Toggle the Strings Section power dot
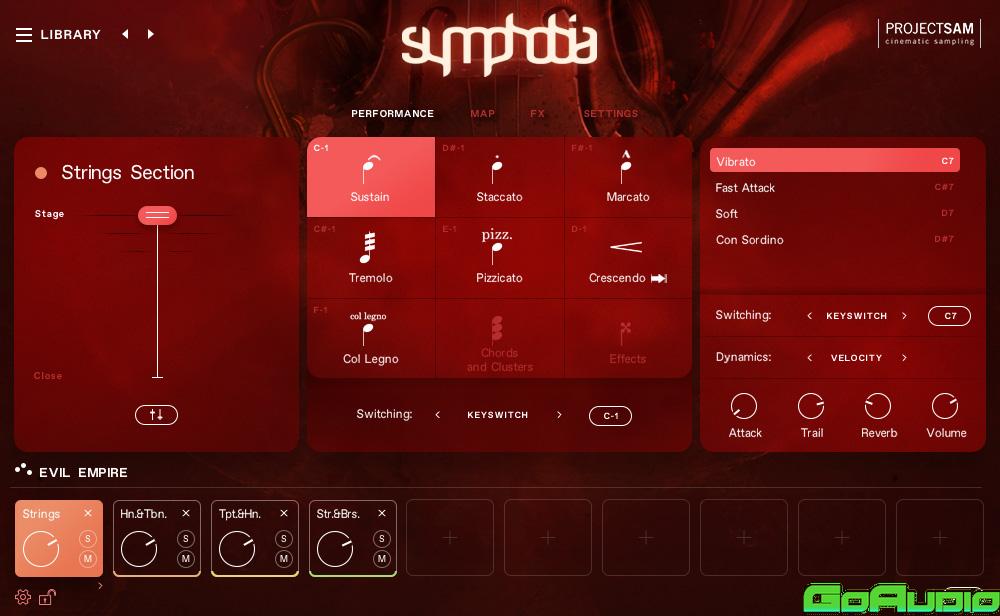The image size is (1000, 616). coord(41,173)
